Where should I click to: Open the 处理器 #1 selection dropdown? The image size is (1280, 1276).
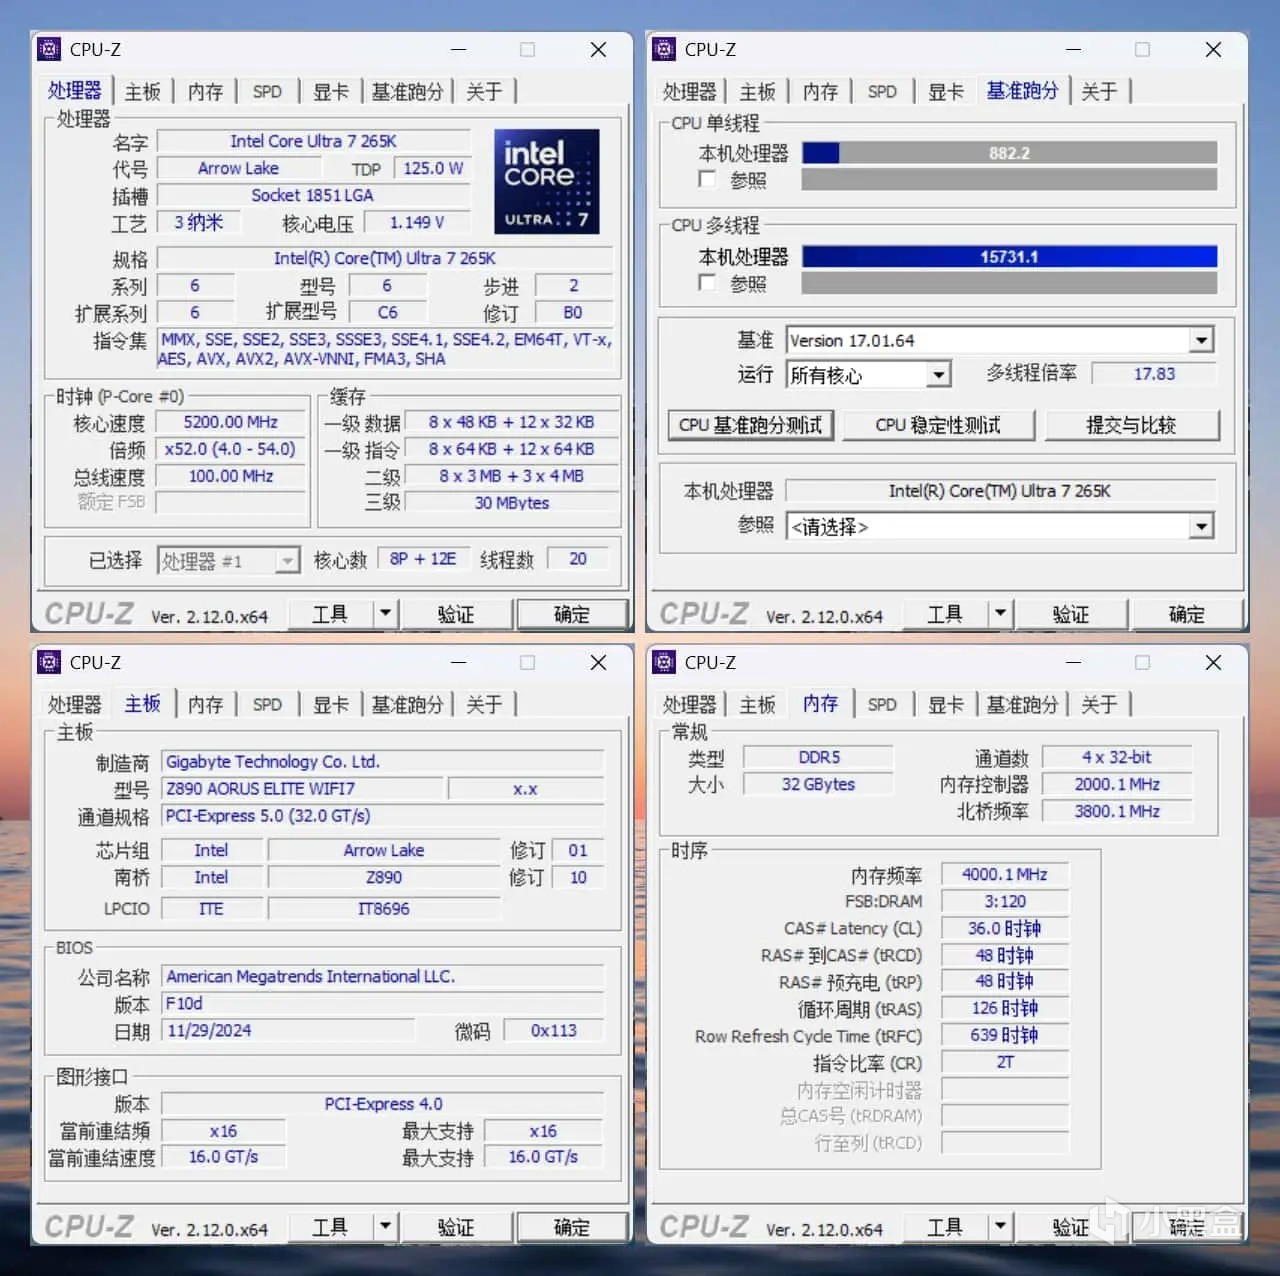pos(287,561)
